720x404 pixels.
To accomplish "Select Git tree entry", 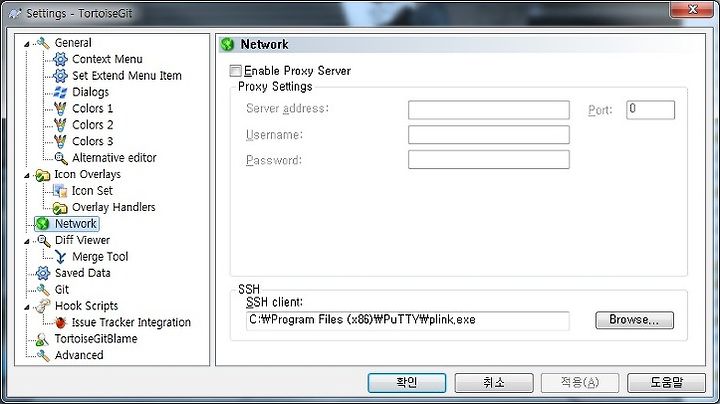I will point(62,290).
